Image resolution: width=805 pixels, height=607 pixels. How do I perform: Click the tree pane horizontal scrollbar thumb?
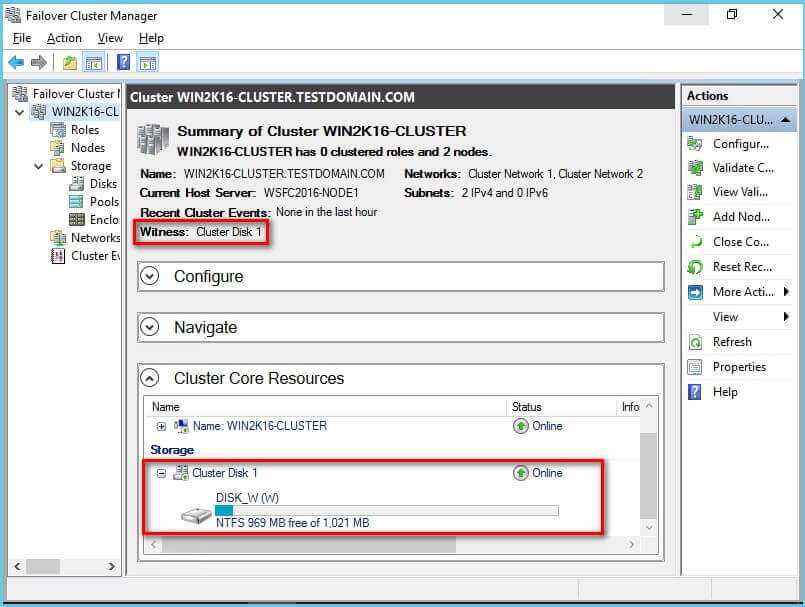[x=43, y=566]
